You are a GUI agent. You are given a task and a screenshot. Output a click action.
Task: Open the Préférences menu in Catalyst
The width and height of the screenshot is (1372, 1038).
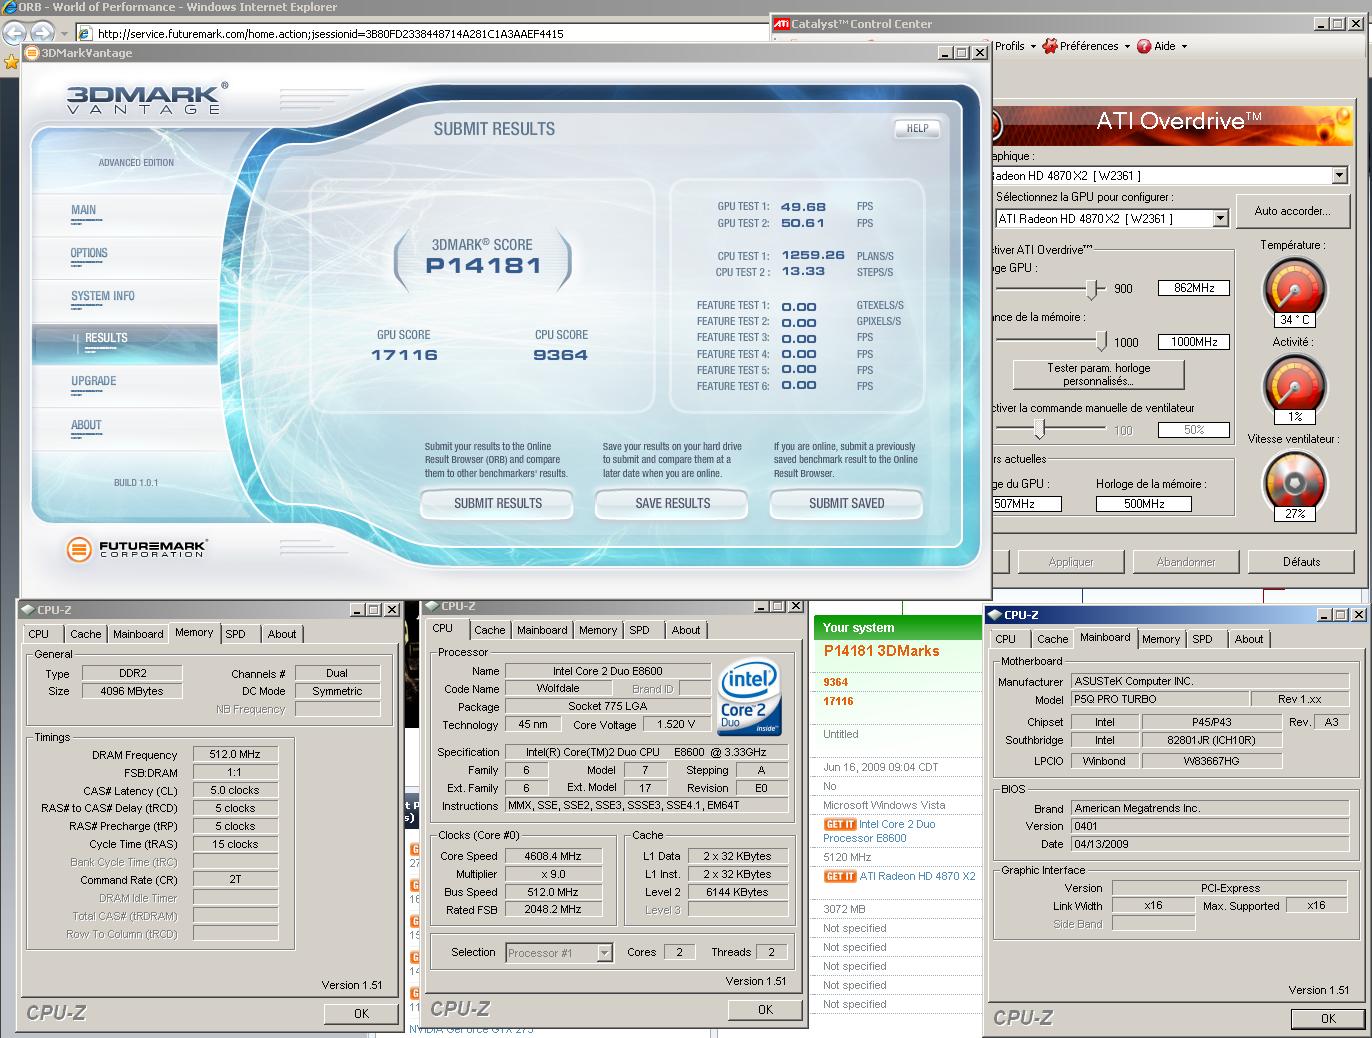(1086, 46)
